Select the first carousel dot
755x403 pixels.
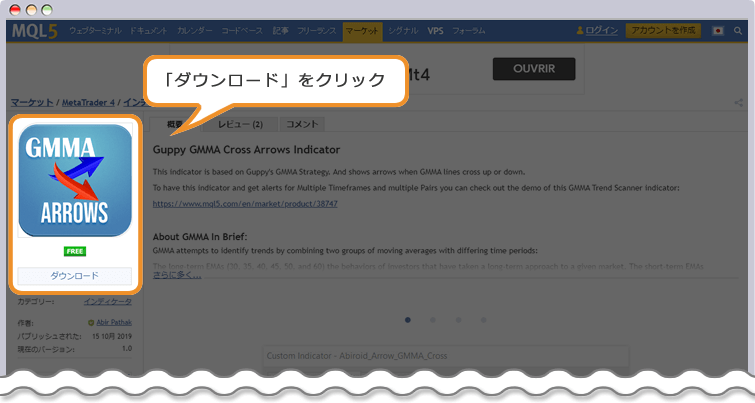(408, 320)
